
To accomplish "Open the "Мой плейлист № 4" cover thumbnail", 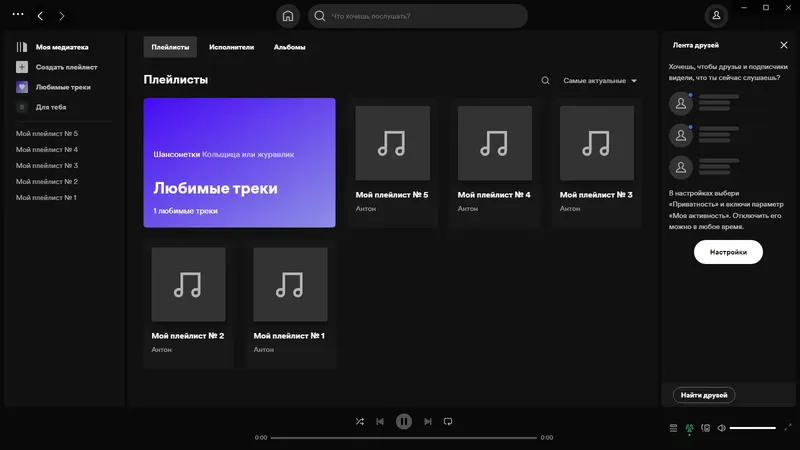I will pyautogui.click(x=495, y=143).
